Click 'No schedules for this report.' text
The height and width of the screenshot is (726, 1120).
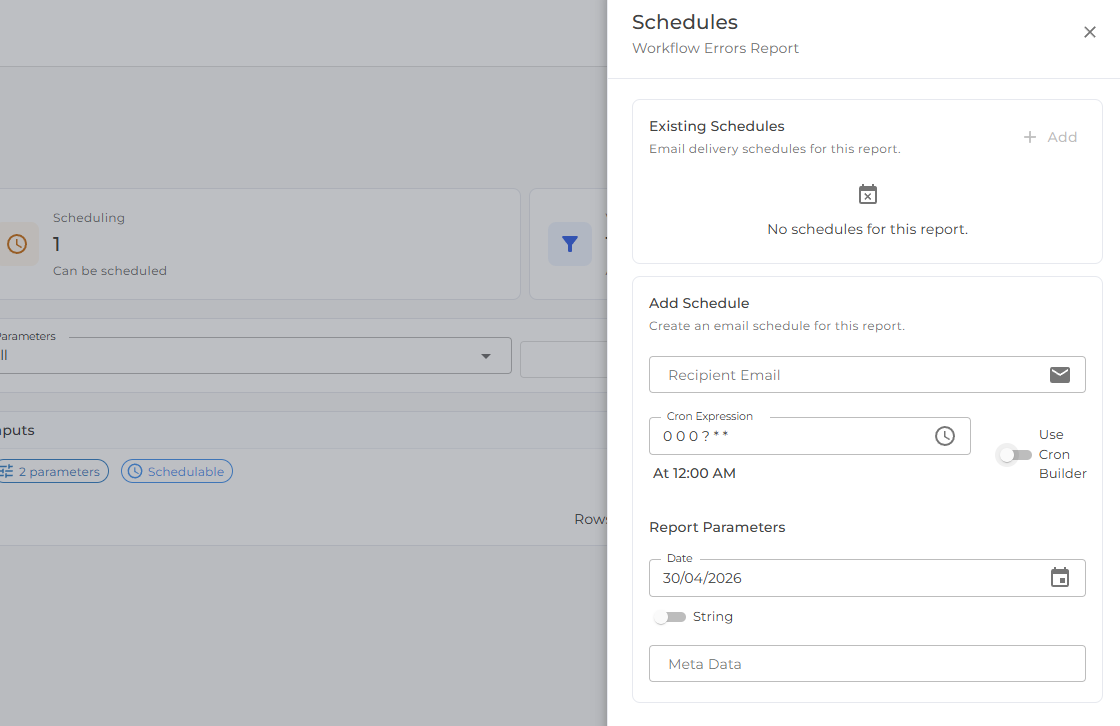tap(867, 229)
